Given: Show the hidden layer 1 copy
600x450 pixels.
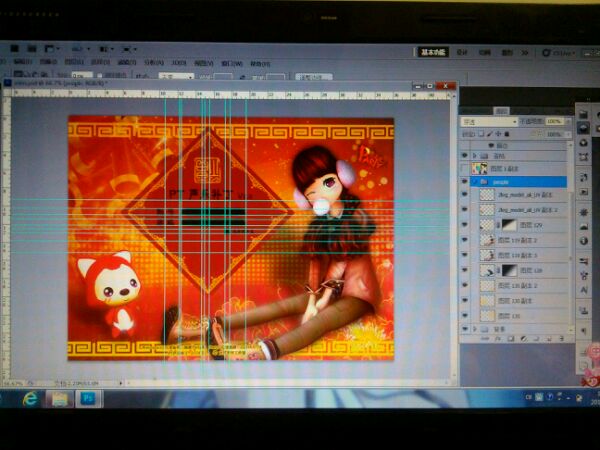Looking at the screenshot, I should (464, 168).
